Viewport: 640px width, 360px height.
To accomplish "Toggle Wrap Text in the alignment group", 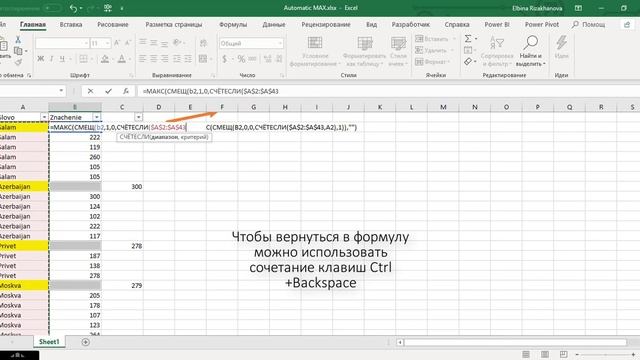I will click(x=203, y=43).
